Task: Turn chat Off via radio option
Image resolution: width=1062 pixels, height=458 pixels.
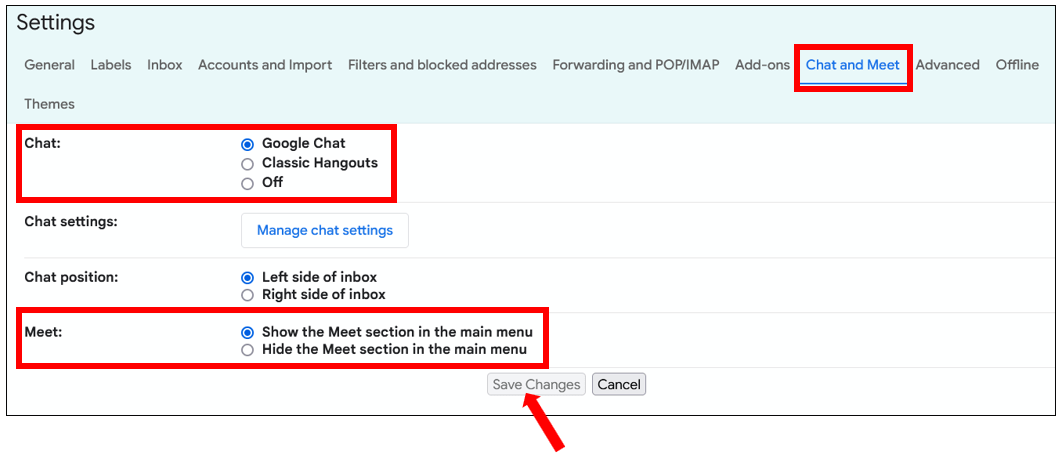Action: pos(247,183)
